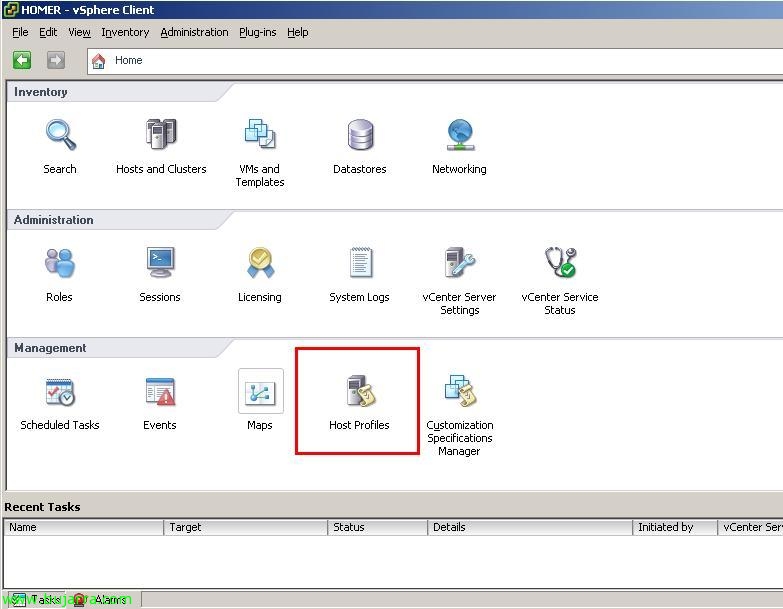Open Licensing administration
This screenshot has width=783, height=609.
(260, 263)
